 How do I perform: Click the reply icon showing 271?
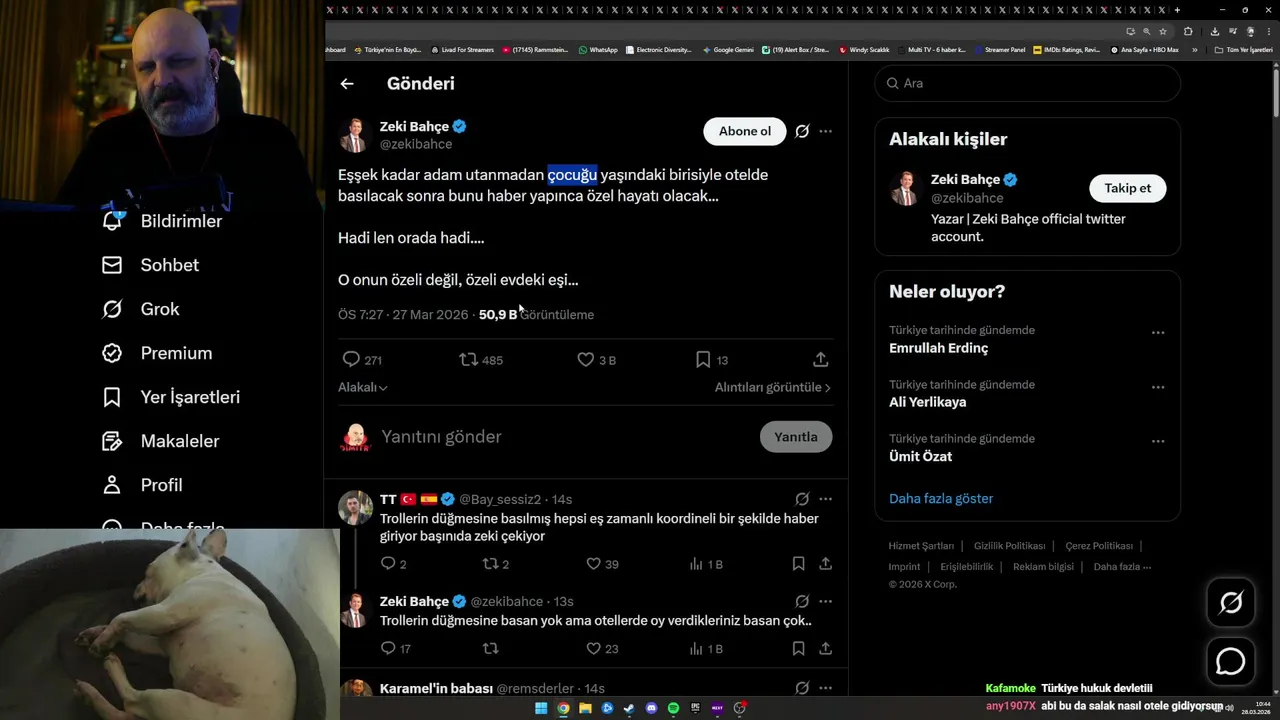click(351, 359)
